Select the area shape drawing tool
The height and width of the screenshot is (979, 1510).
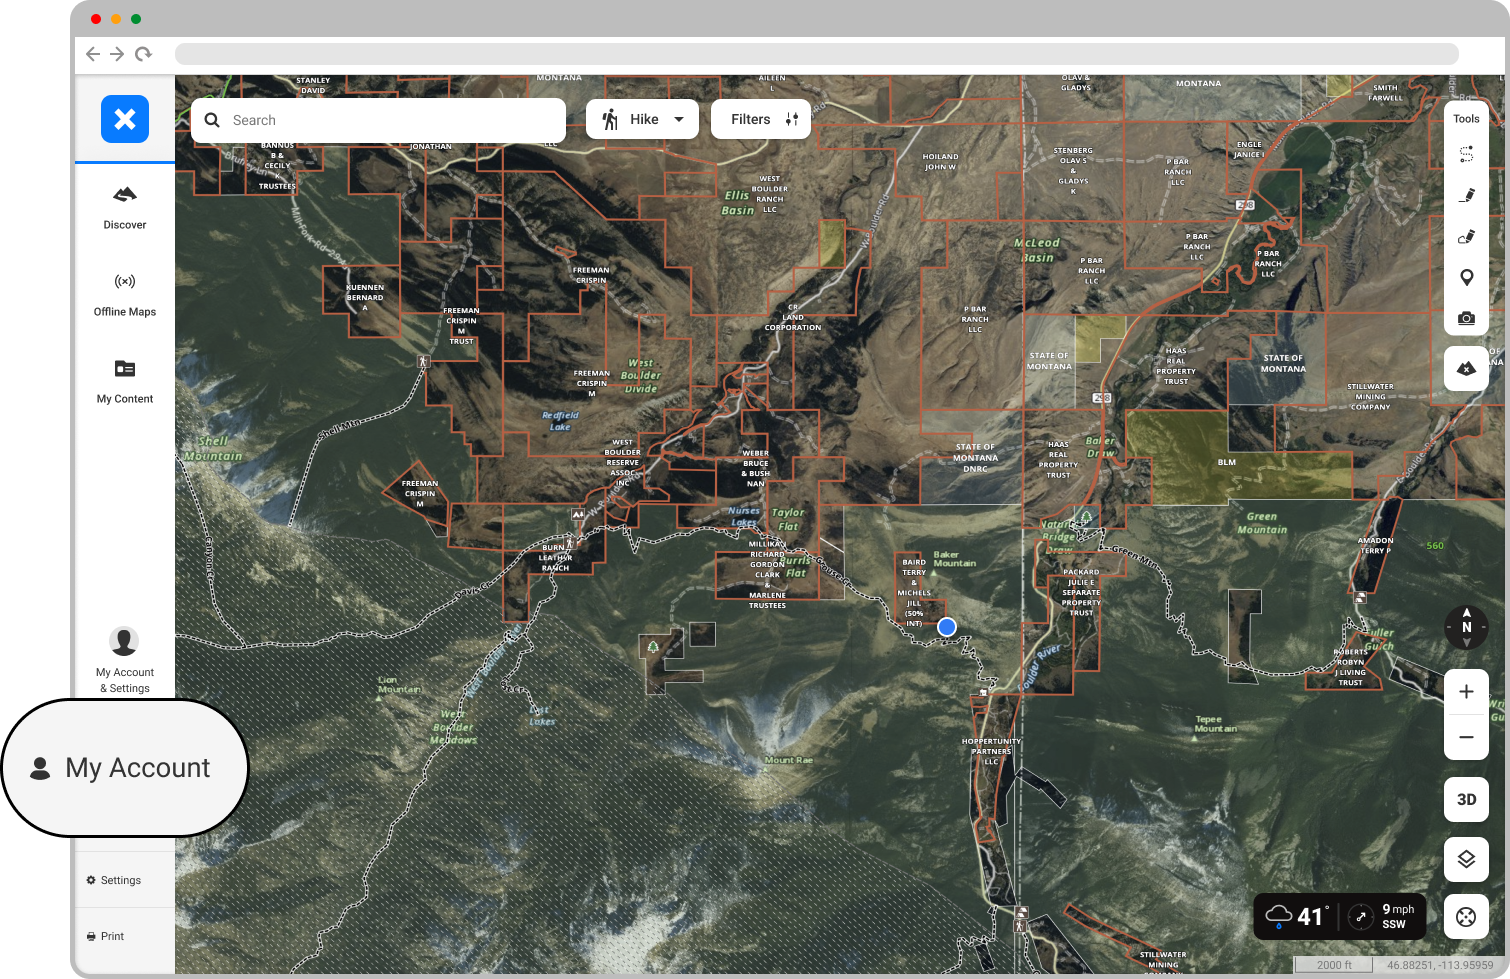click(x=1466, y=236)
